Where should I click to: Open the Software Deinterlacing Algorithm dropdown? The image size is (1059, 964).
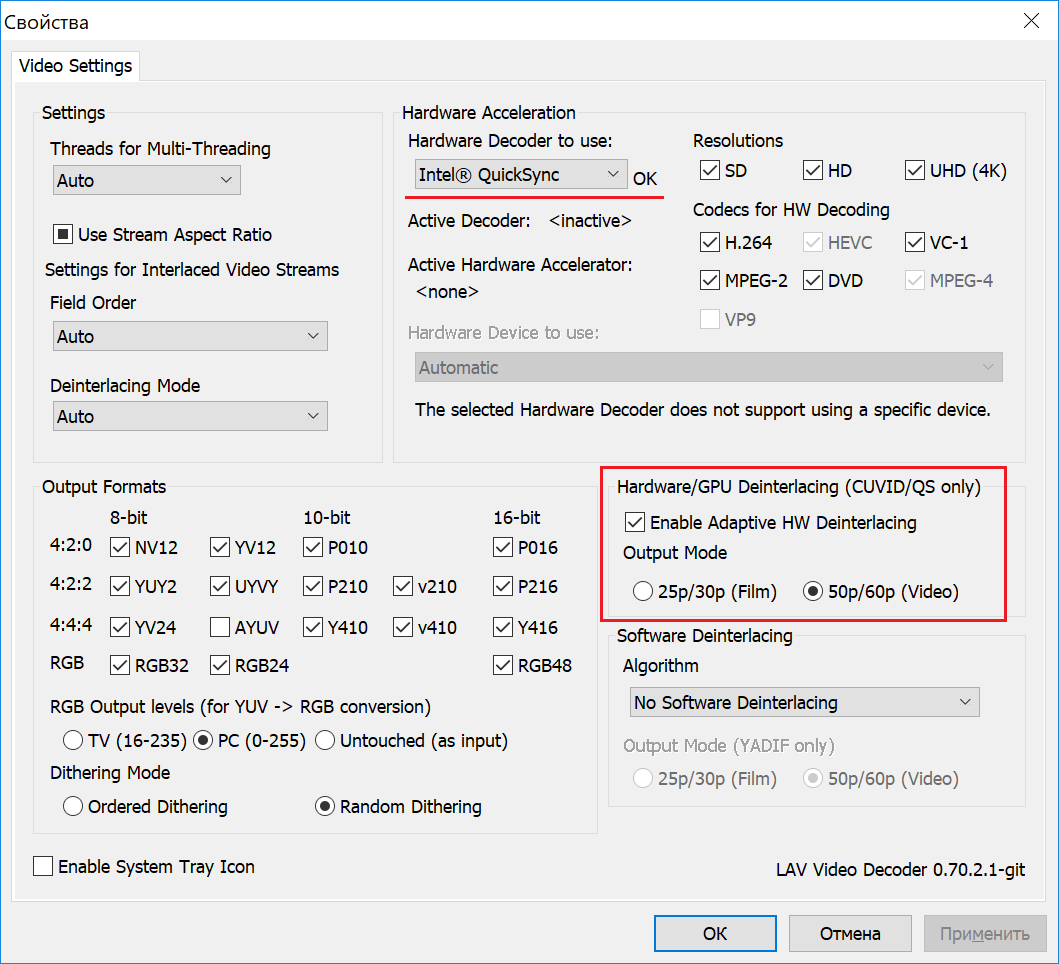click(x=803, y=703)
